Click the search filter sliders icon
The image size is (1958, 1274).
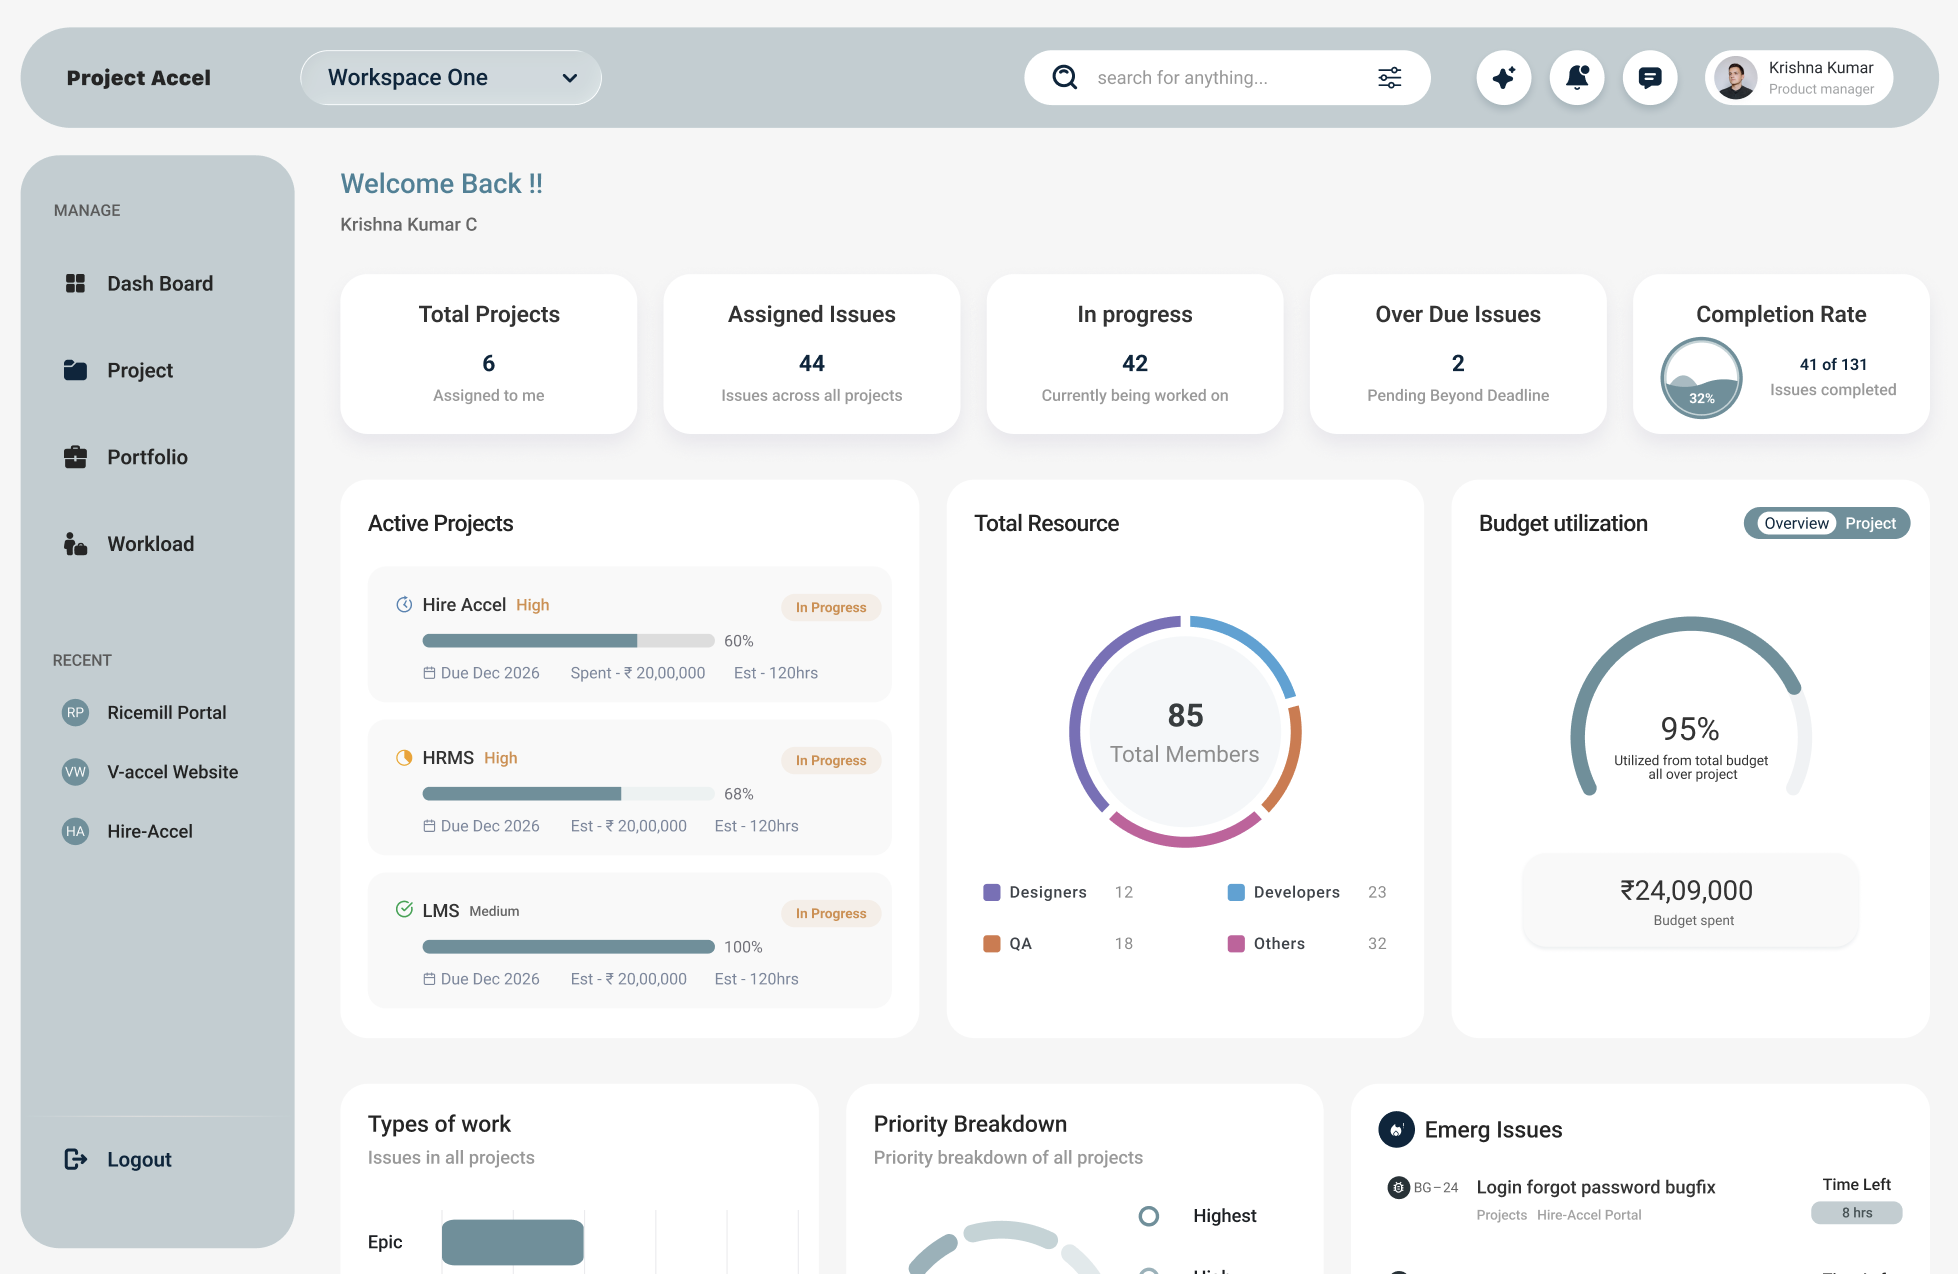[x=1389, y=78]
